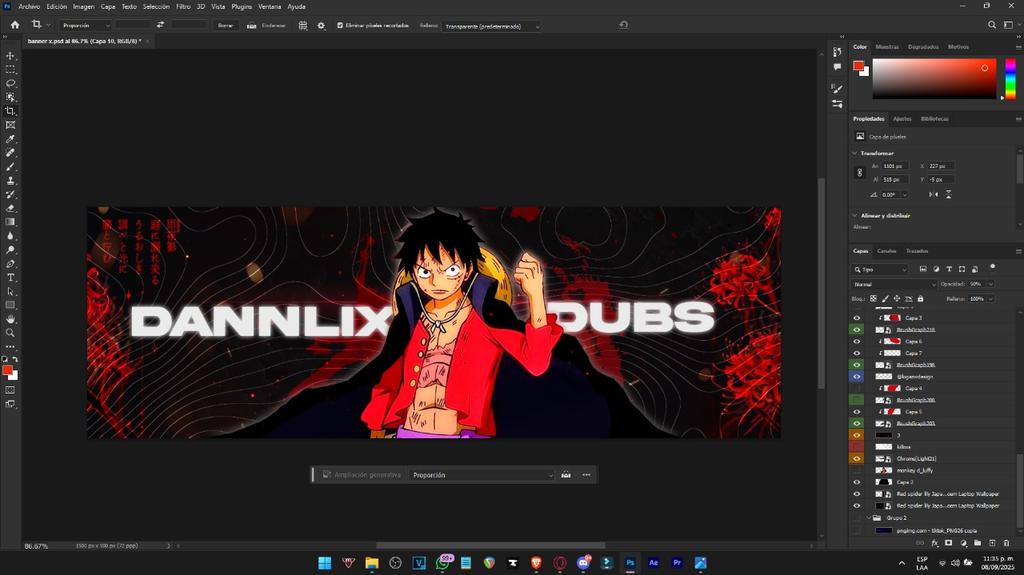
Task: Collapse the Alinear y distribuir section
Action: point(855,215)
